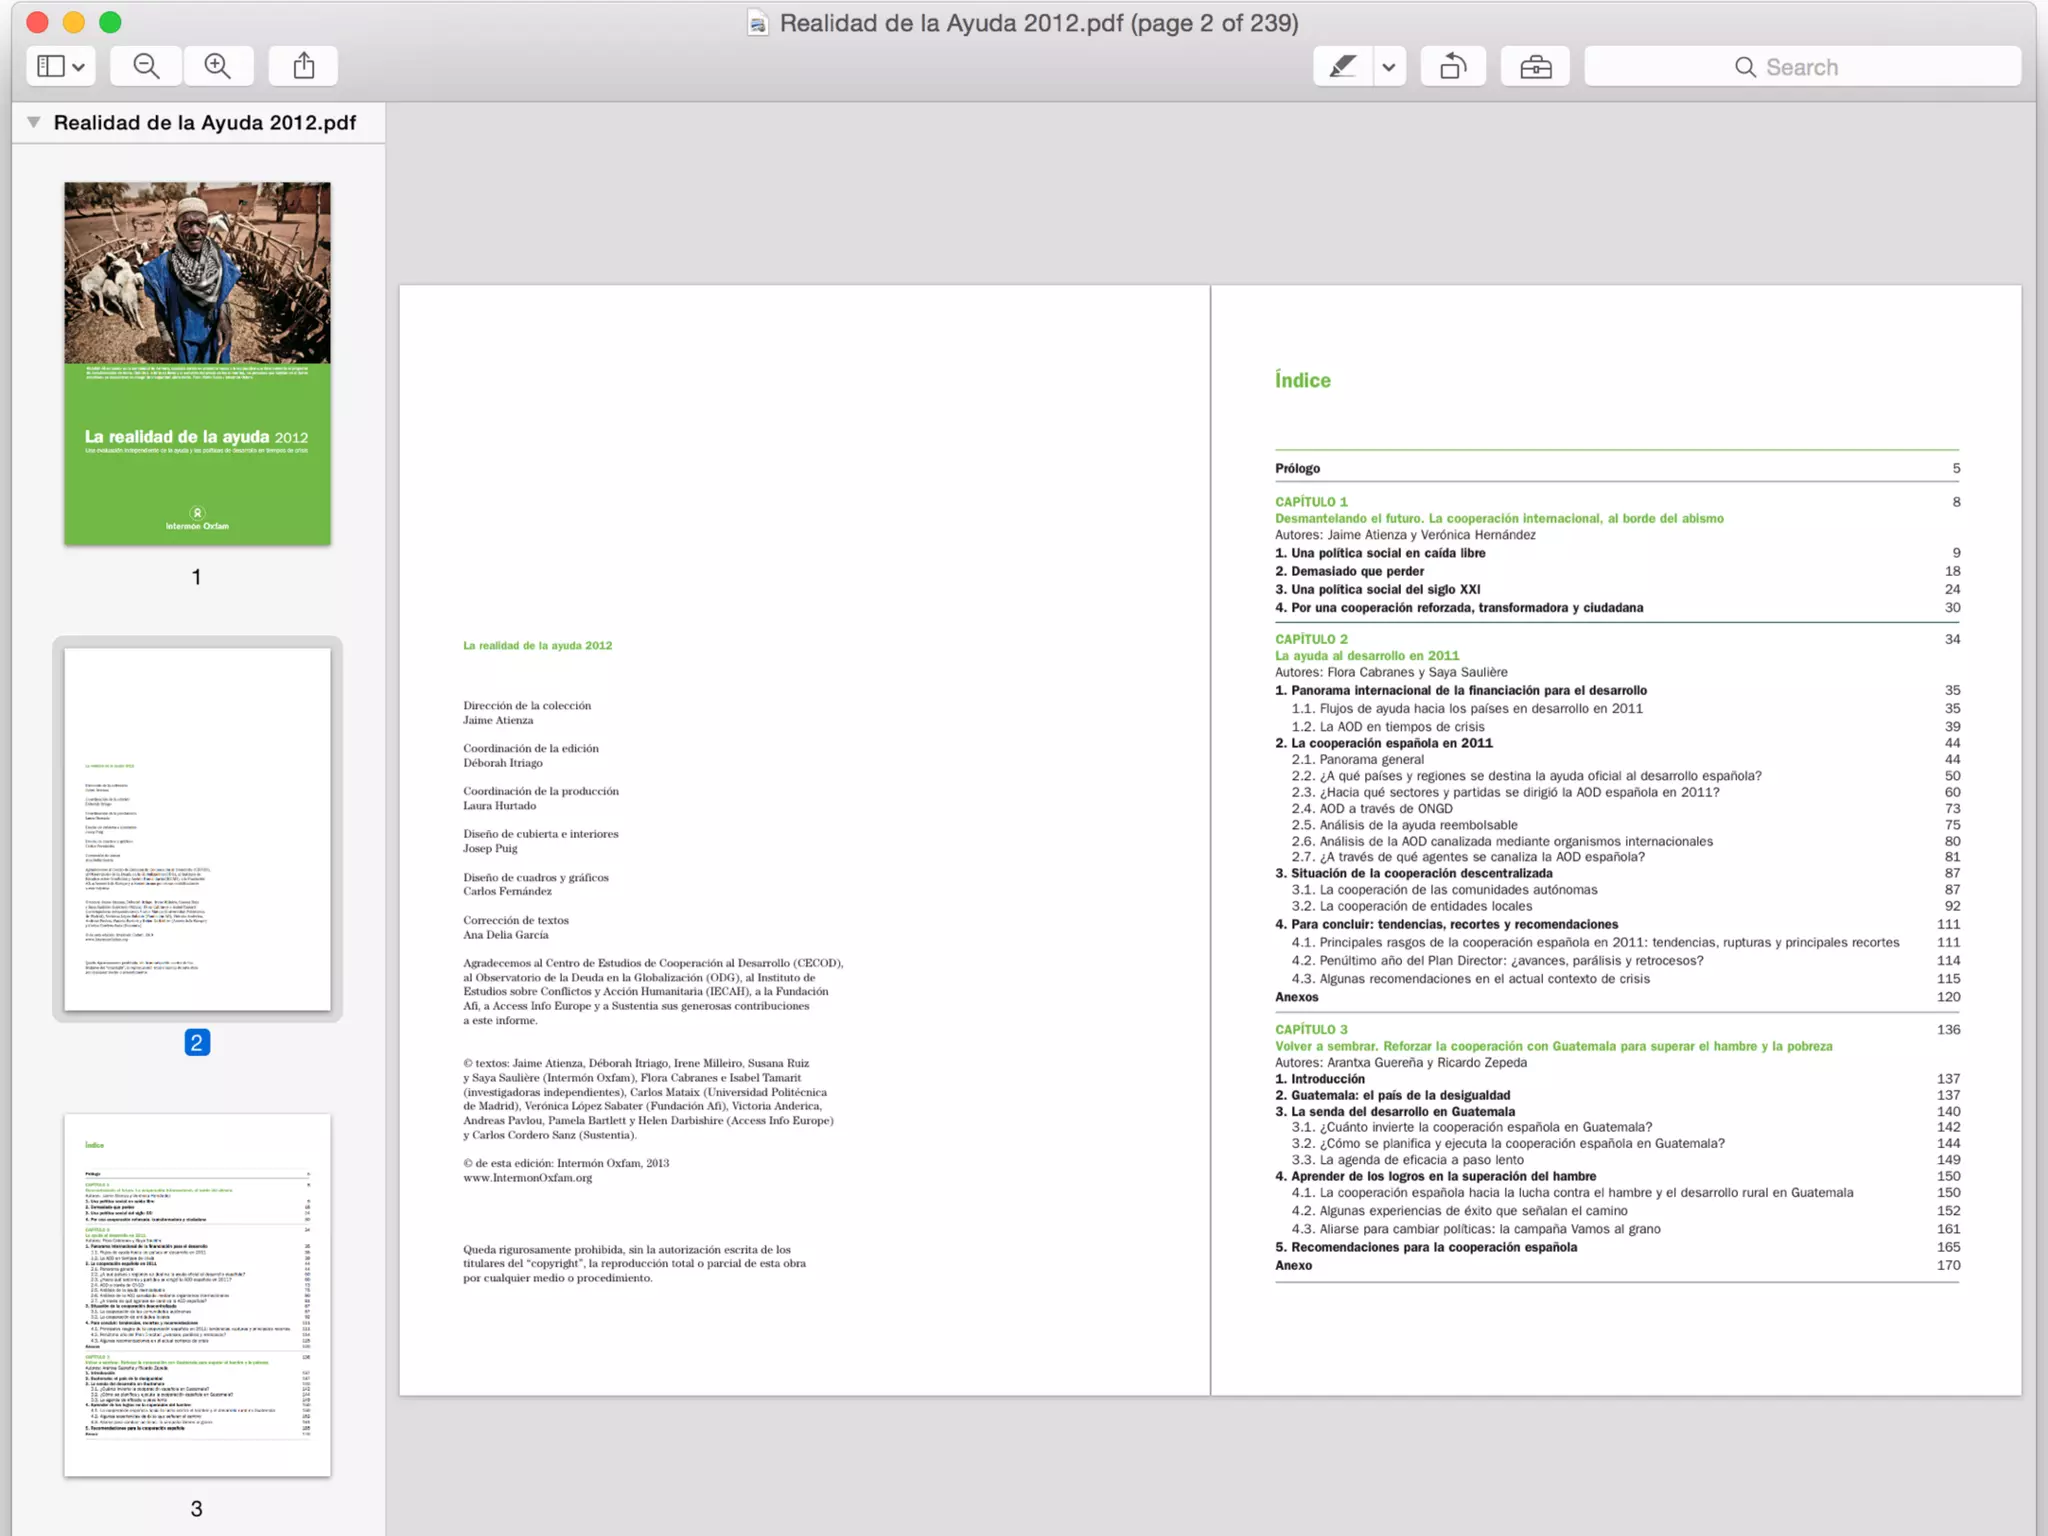Select the cover page 1 thumbnail
The height and width of the screenshot is (1536, 2048).
point(197,363)
